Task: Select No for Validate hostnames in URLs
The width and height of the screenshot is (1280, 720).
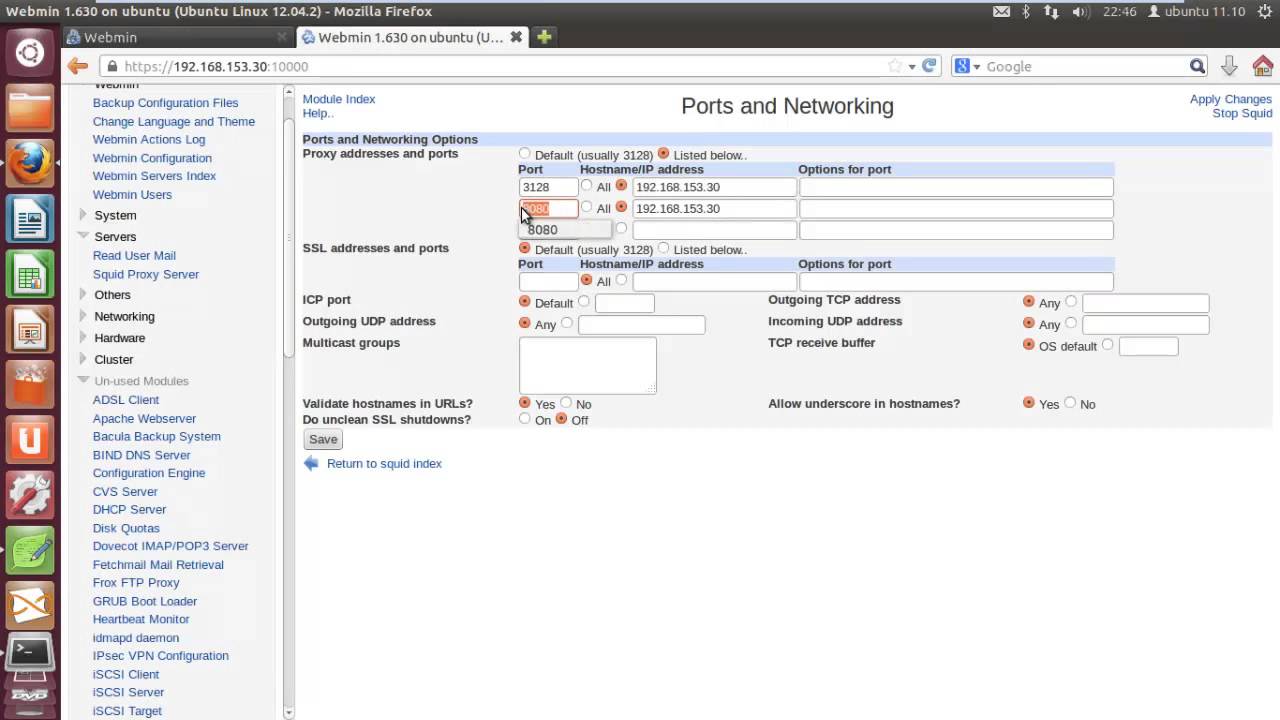Action: pyautogui.click(x=566, y=403)
